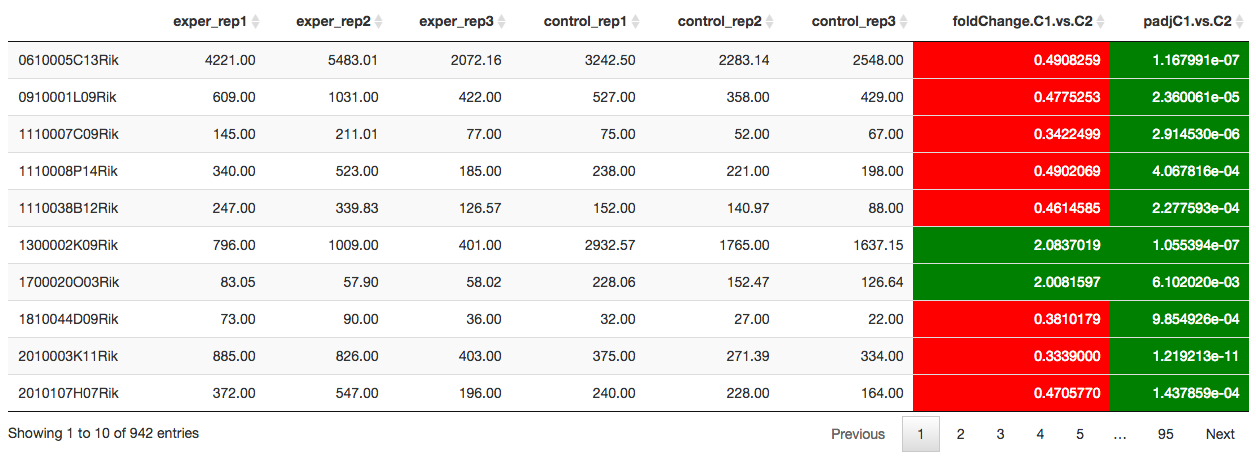Sort by foldChange.C1.vs.C2 column arrows
This screenshot has width=1256, height=462.
click(1101, 22)
